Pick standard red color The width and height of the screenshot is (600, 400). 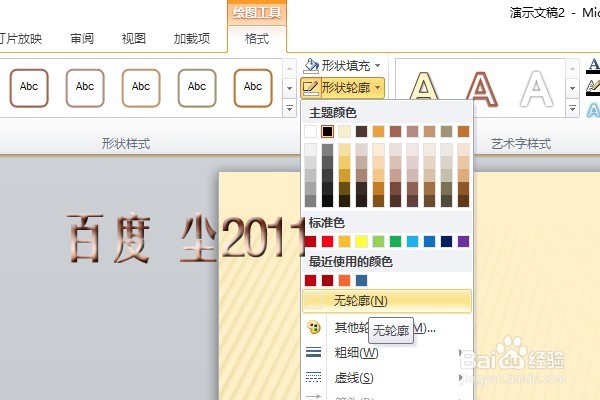point(327,242)
